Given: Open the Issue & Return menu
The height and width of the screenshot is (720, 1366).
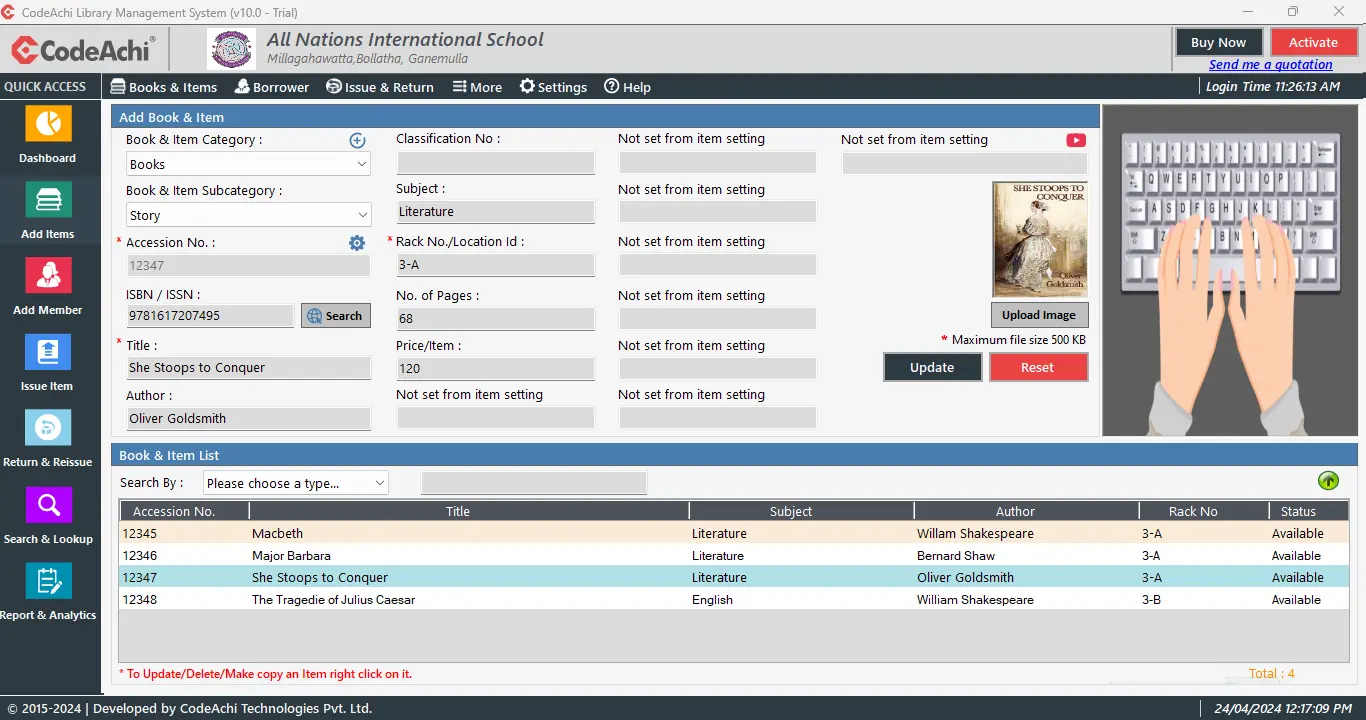Looking at the screenshot, I should 380,87.
